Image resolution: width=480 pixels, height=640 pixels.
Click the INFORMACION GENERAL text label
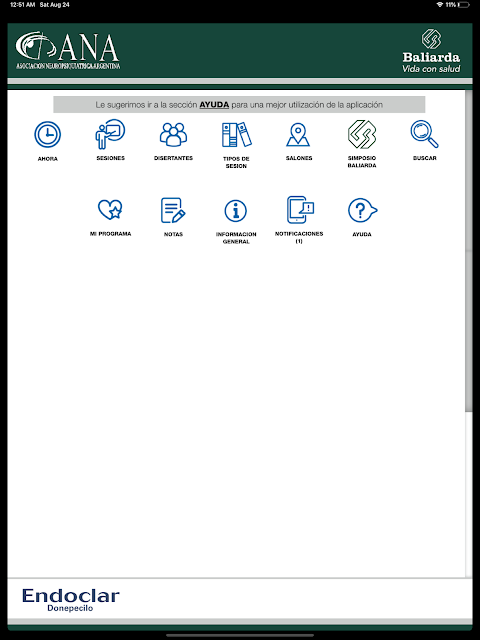tap(236, 238)
